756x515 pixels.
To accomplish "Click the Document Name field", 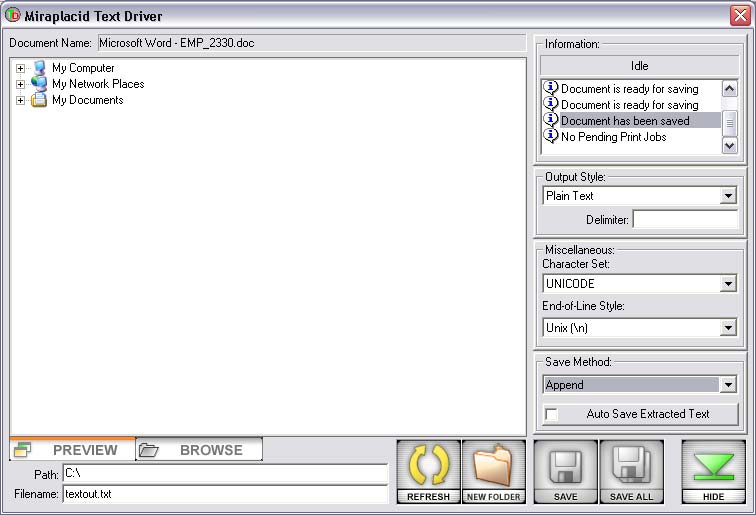I will tap(311, 43).
